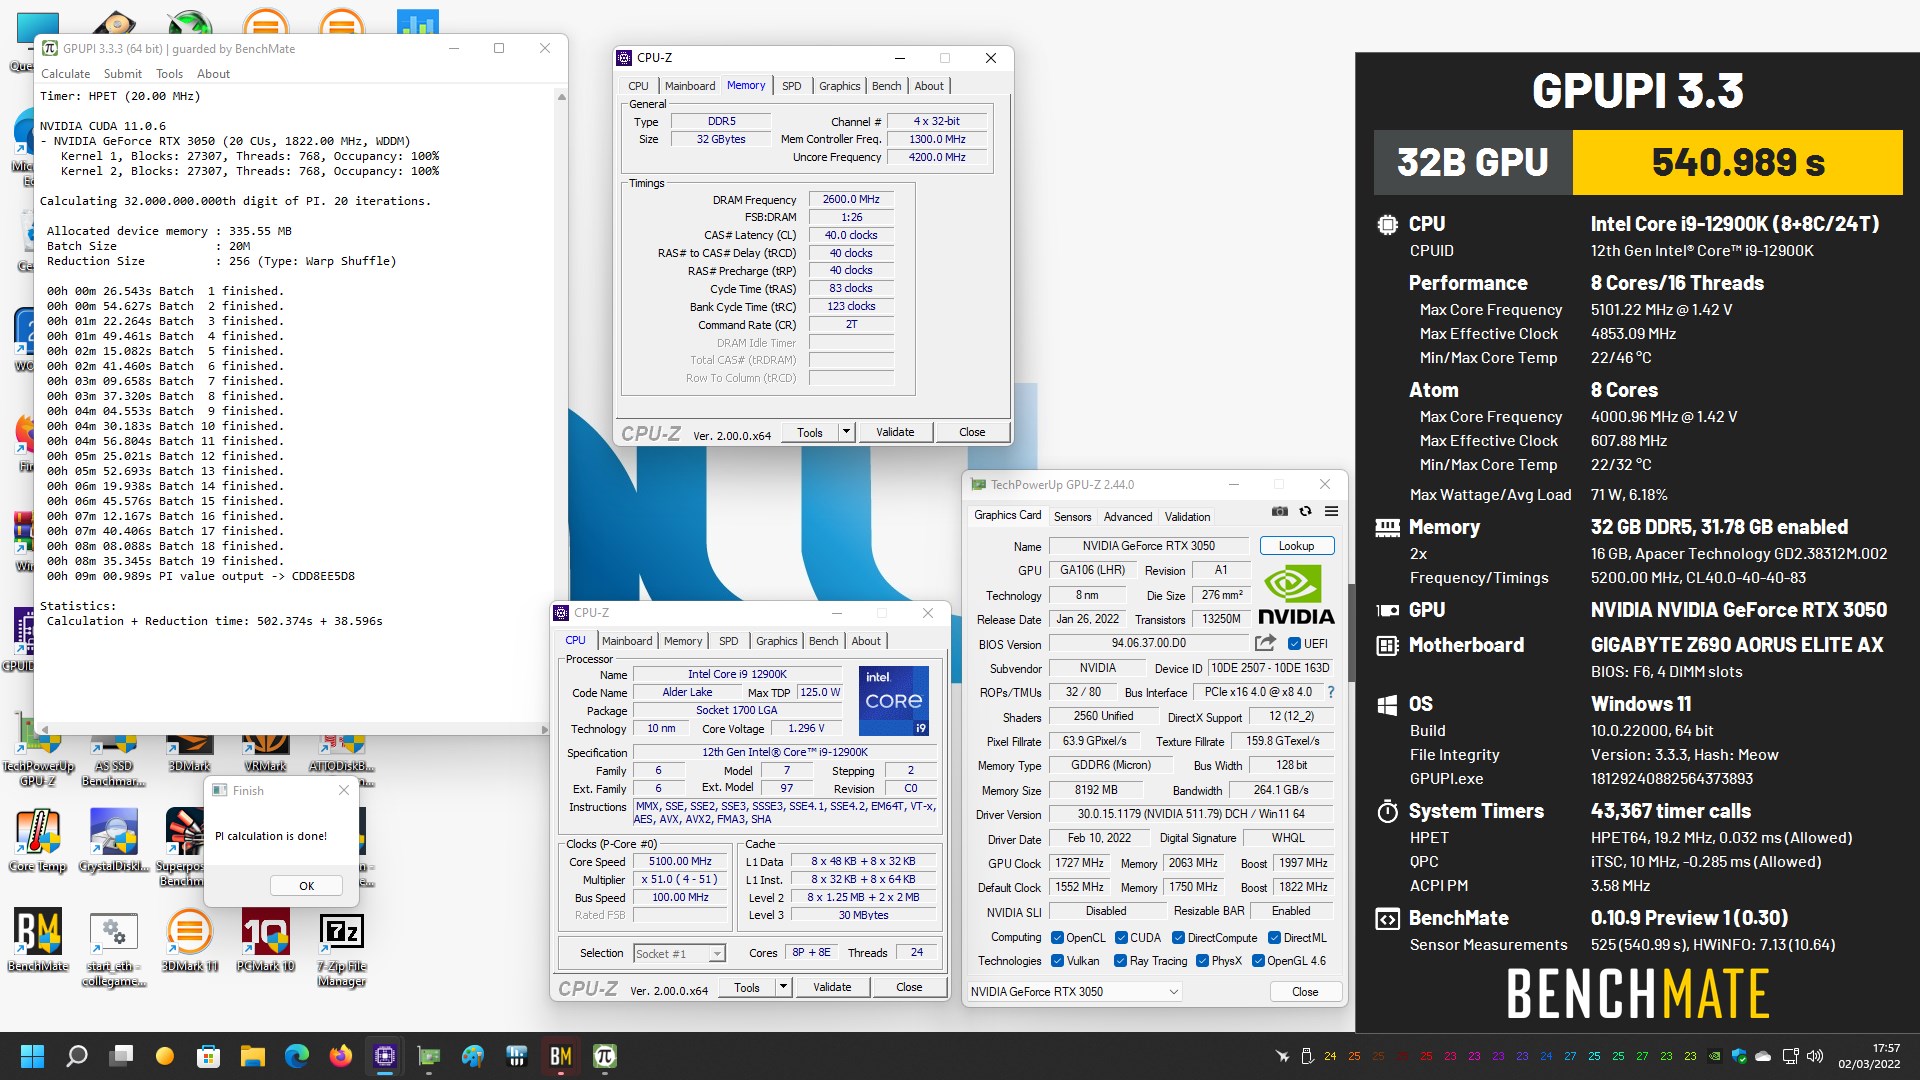Click volume speaker tray icon
The width and height of the screenshot is (1920, 1080).
pyautogui.click(x=1815, y=1056)
